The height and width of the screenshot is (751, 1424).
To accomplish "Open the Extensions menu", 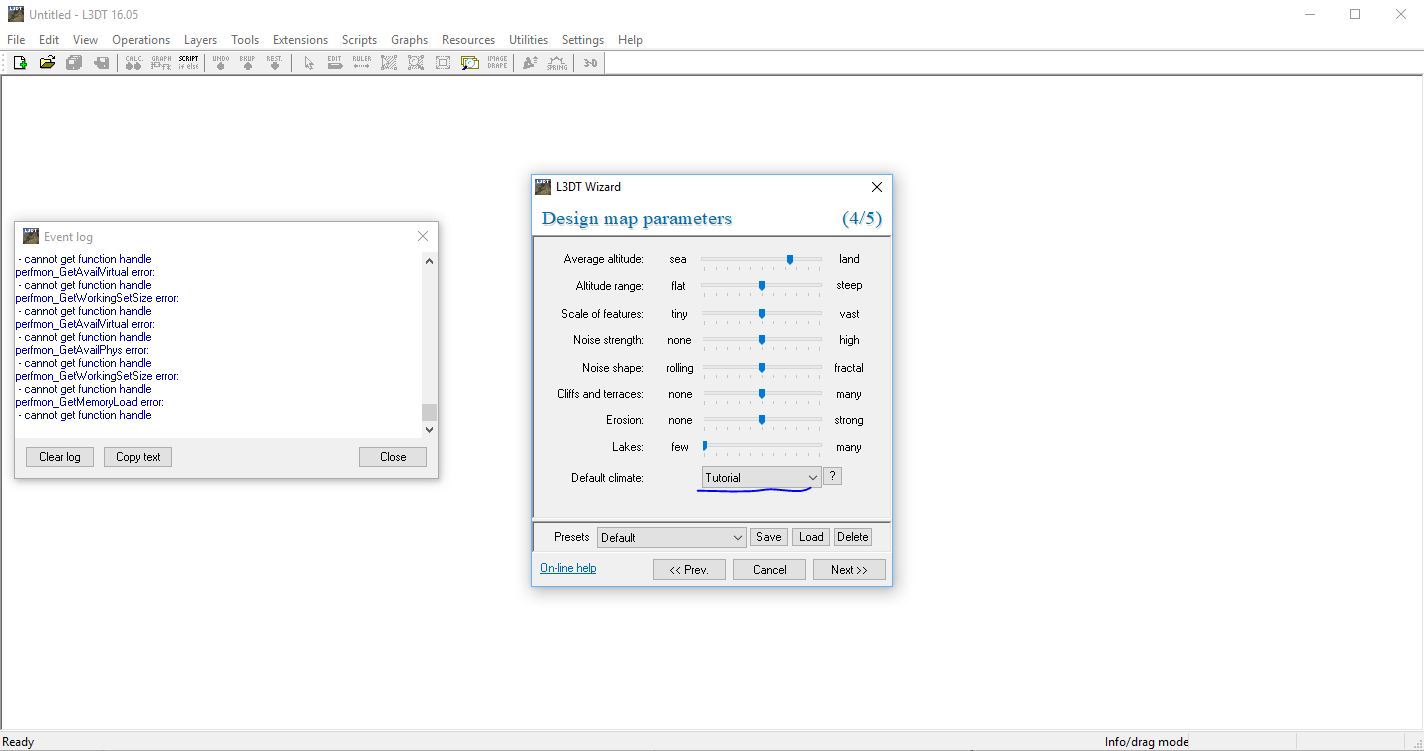I will point(300,40).
